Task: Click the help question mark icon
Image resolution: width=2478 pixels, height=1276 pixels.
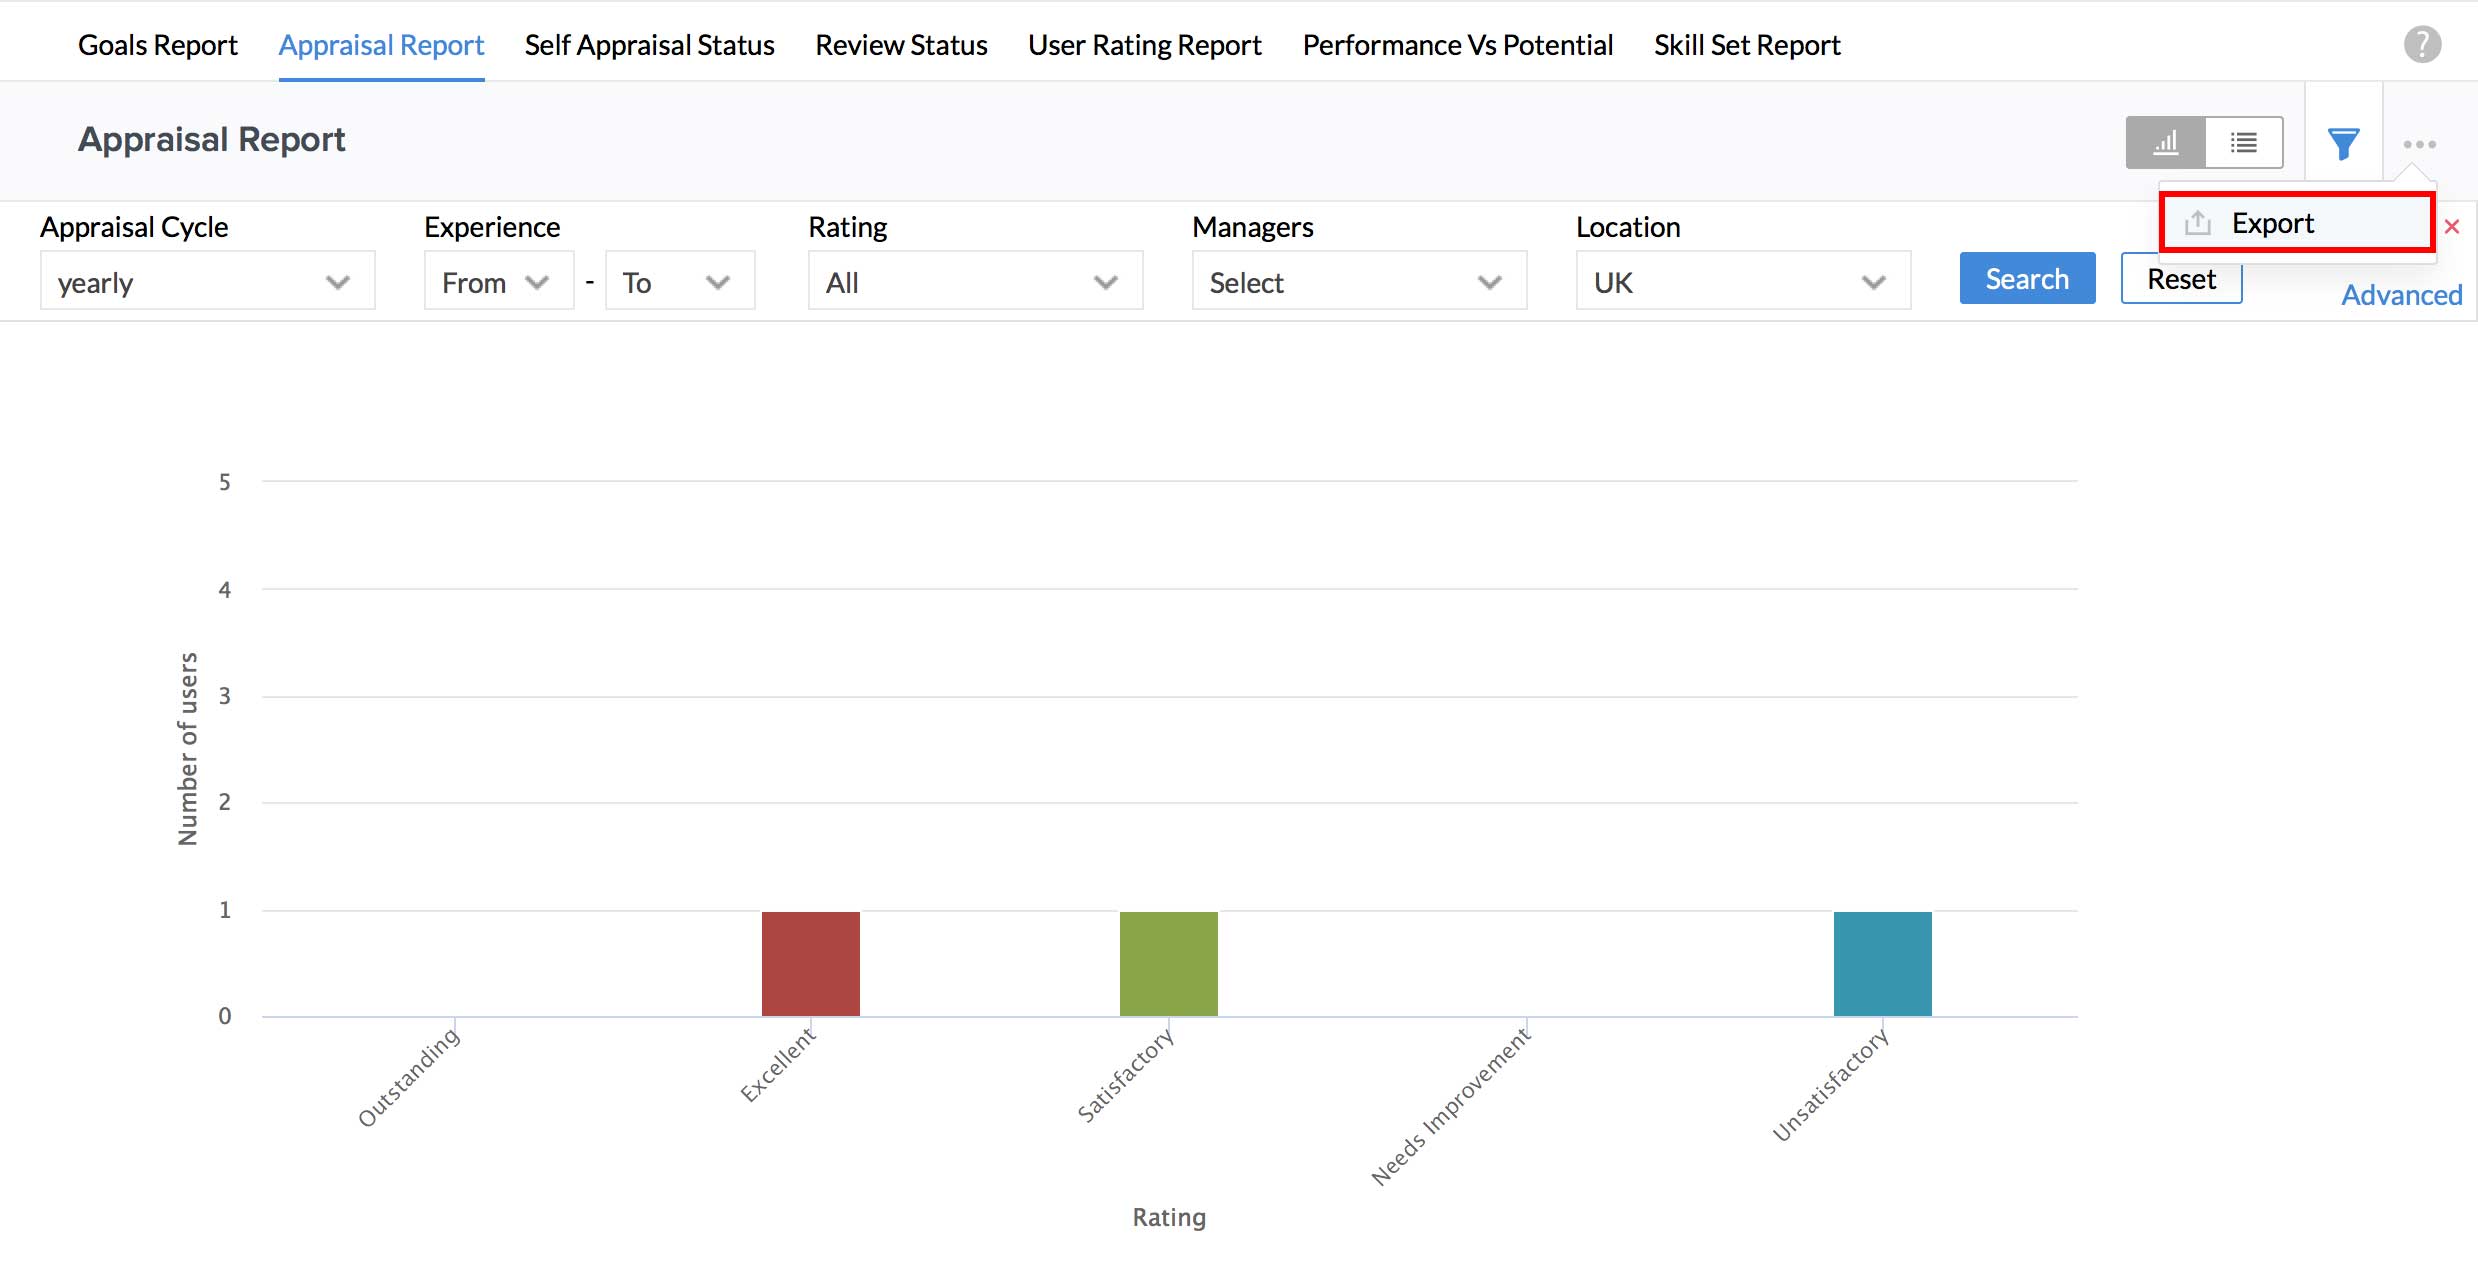Action: point(2422,44)
